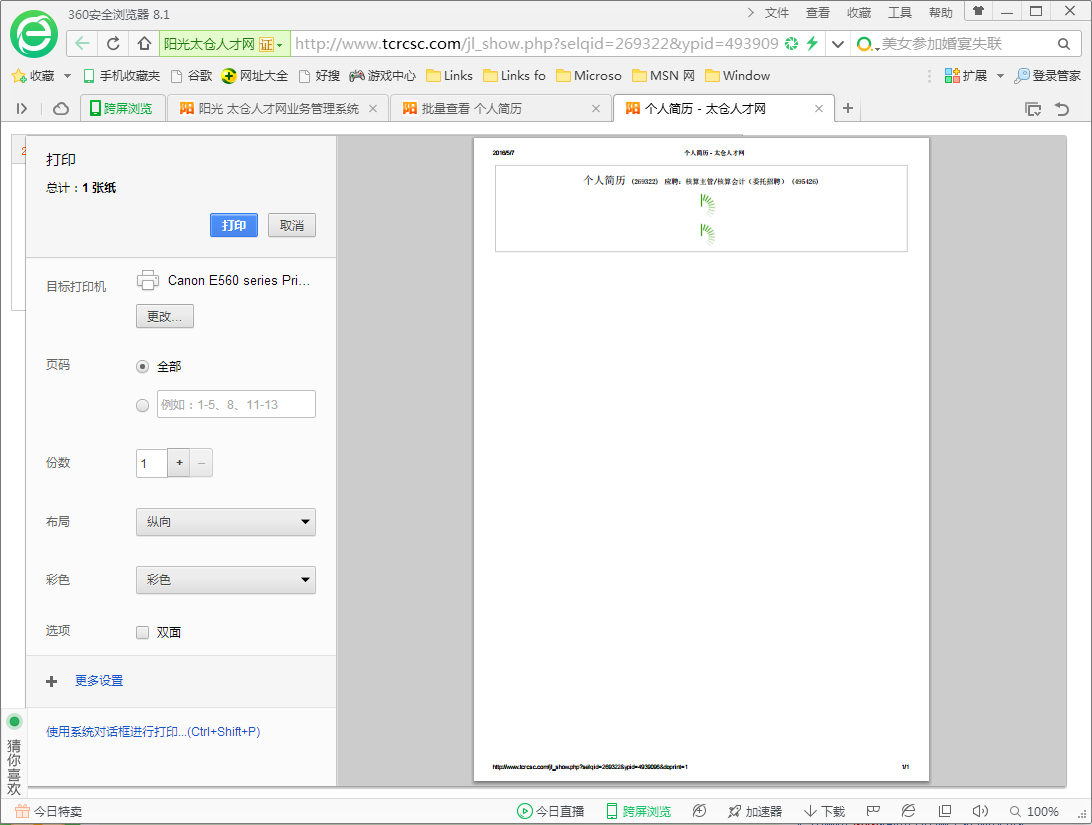Click the search magnifier icon
The width and height of the screenshot is (1092, 825).
coord(1063,44)
